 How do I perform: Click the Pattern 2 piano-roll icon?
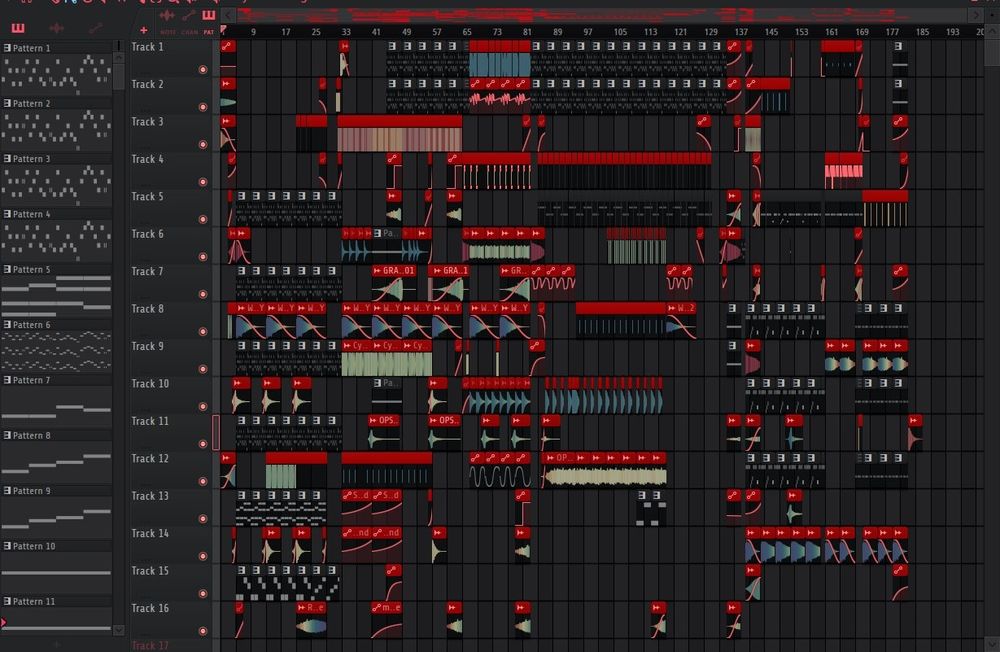7,103
